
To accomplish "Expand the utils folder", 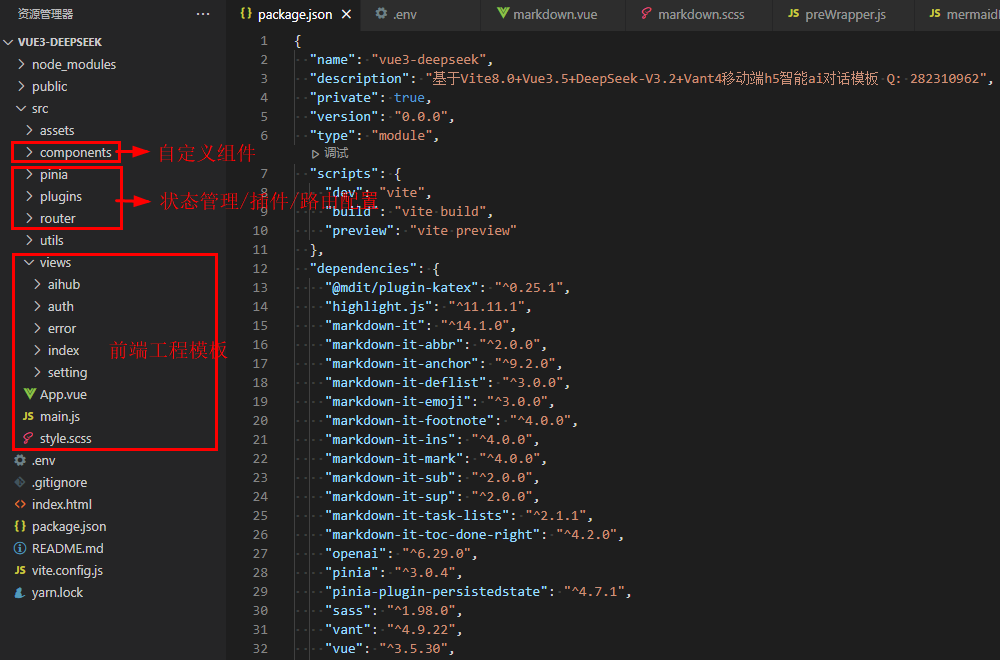I will pos(29,240).
